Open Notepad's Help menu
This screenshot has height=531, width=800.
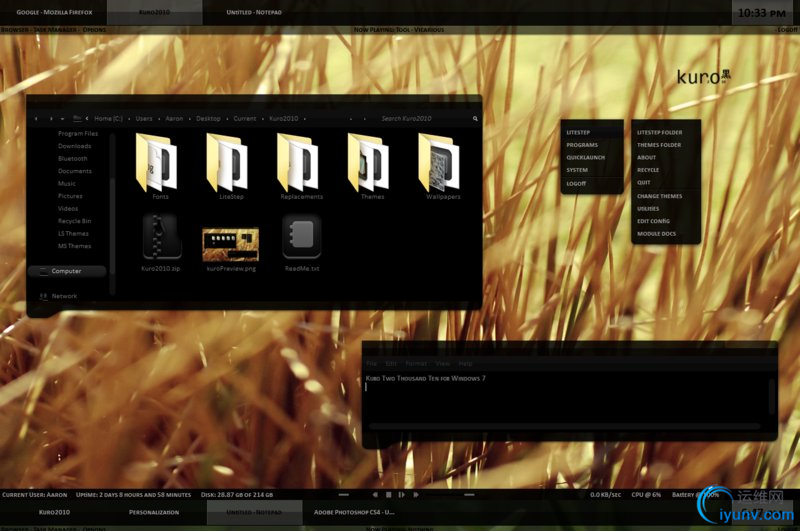click(x=465, y=364)
